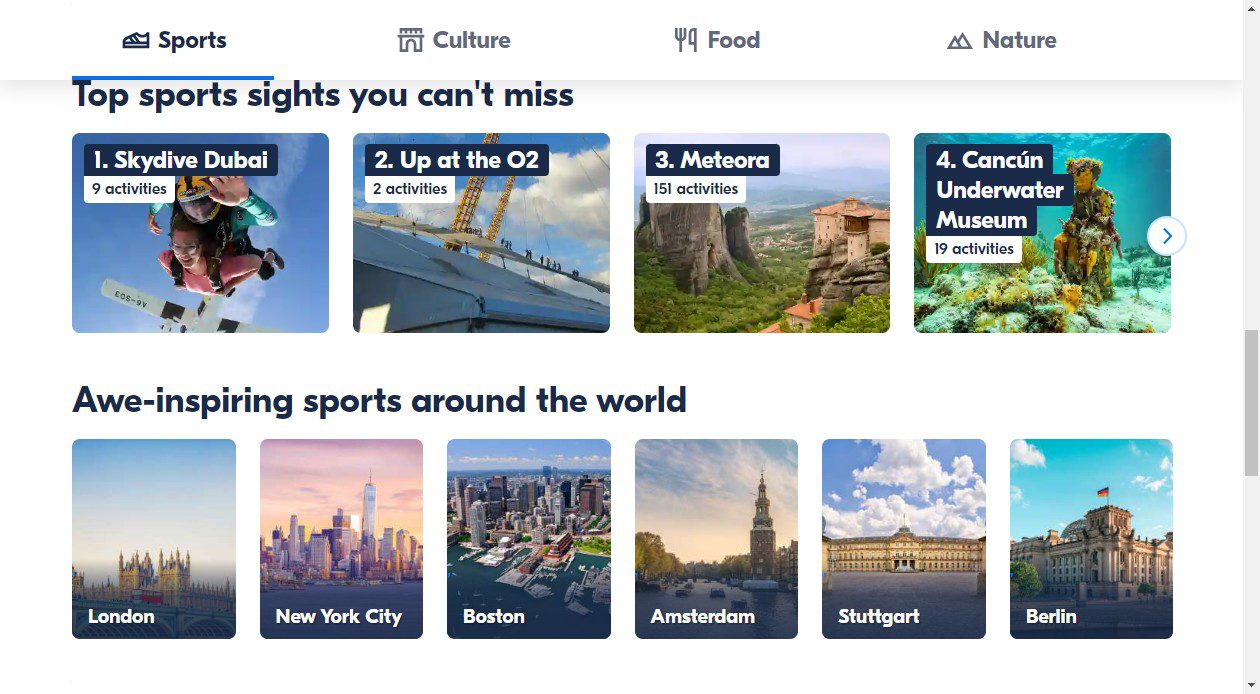This screenshot has width=1260, height=694.
Task: Select the Amsterdam destination tile
Action: [x=716, y=538]
